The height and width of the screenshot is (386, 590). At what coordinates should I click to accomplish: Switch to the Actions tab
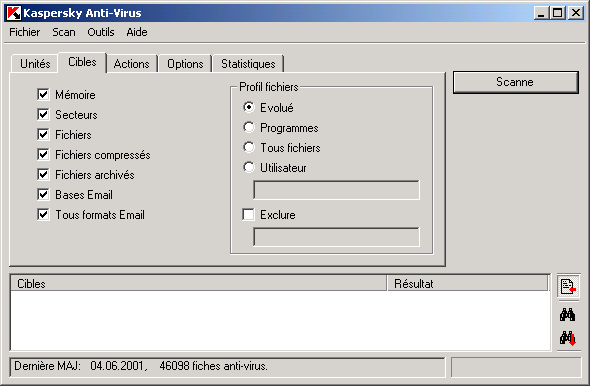tap(132, 64)
